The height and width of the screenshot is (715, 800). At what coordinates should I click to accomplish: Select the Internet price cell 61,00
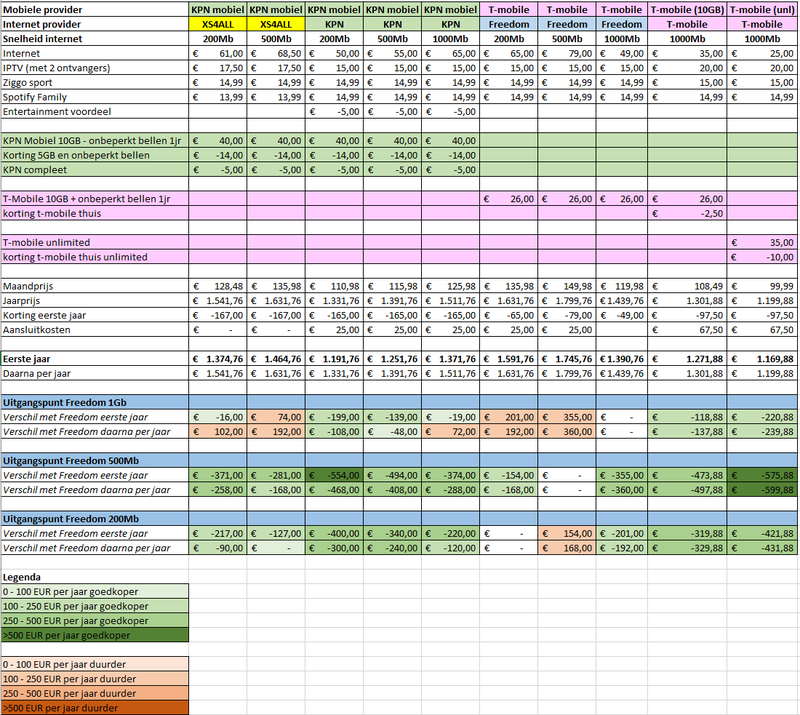pos(218,54)
